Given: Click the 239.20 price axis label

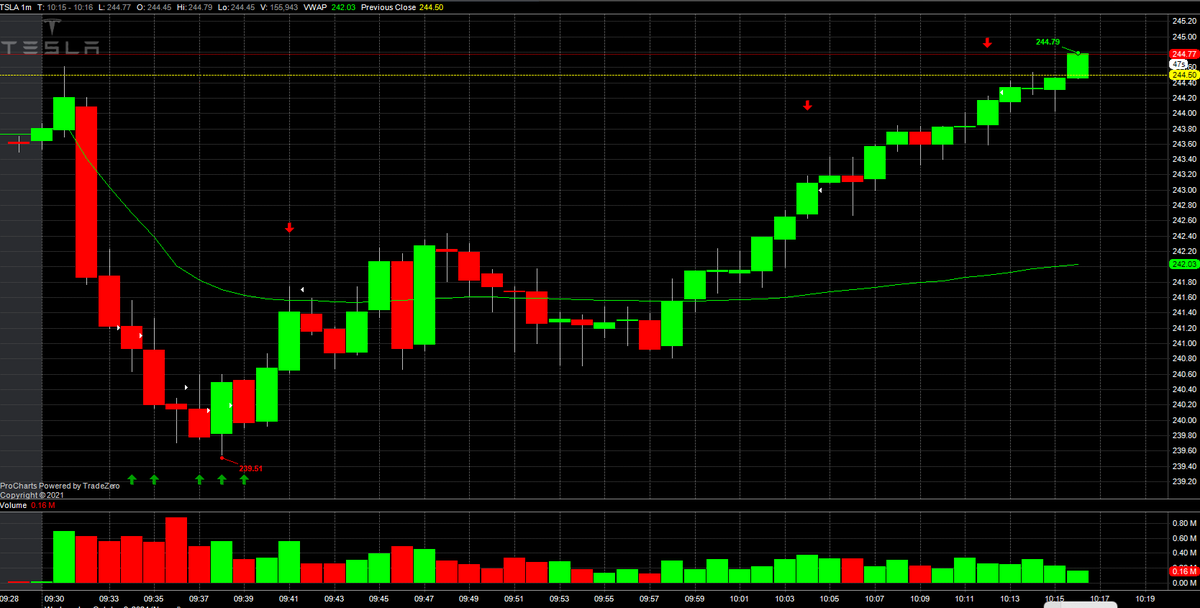Looking at the screenshot, I should tap(1183, 481).
